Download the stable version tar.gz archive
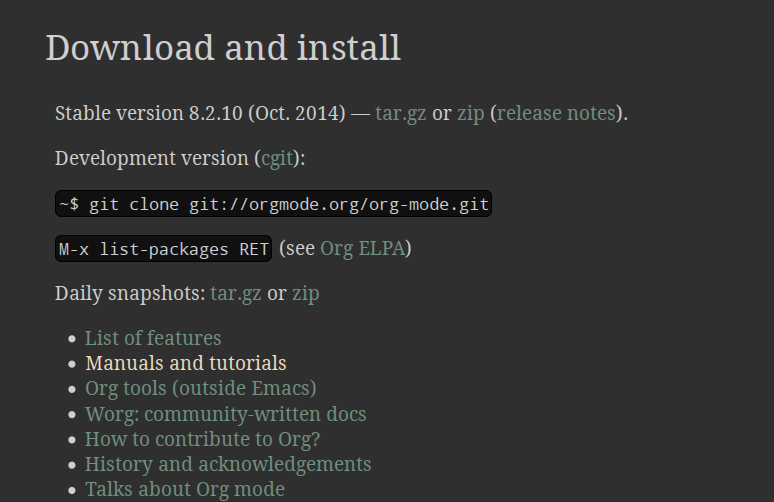This screenshot has width=774, height=502. 400,113
